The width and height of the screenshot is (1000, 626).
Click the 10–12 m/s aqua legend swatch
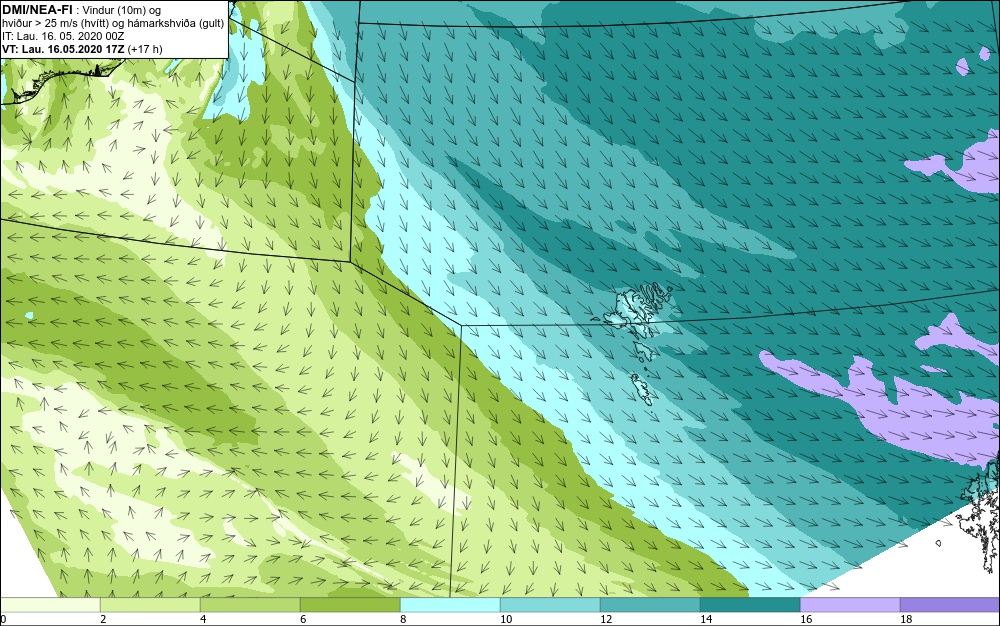[550, 604]
